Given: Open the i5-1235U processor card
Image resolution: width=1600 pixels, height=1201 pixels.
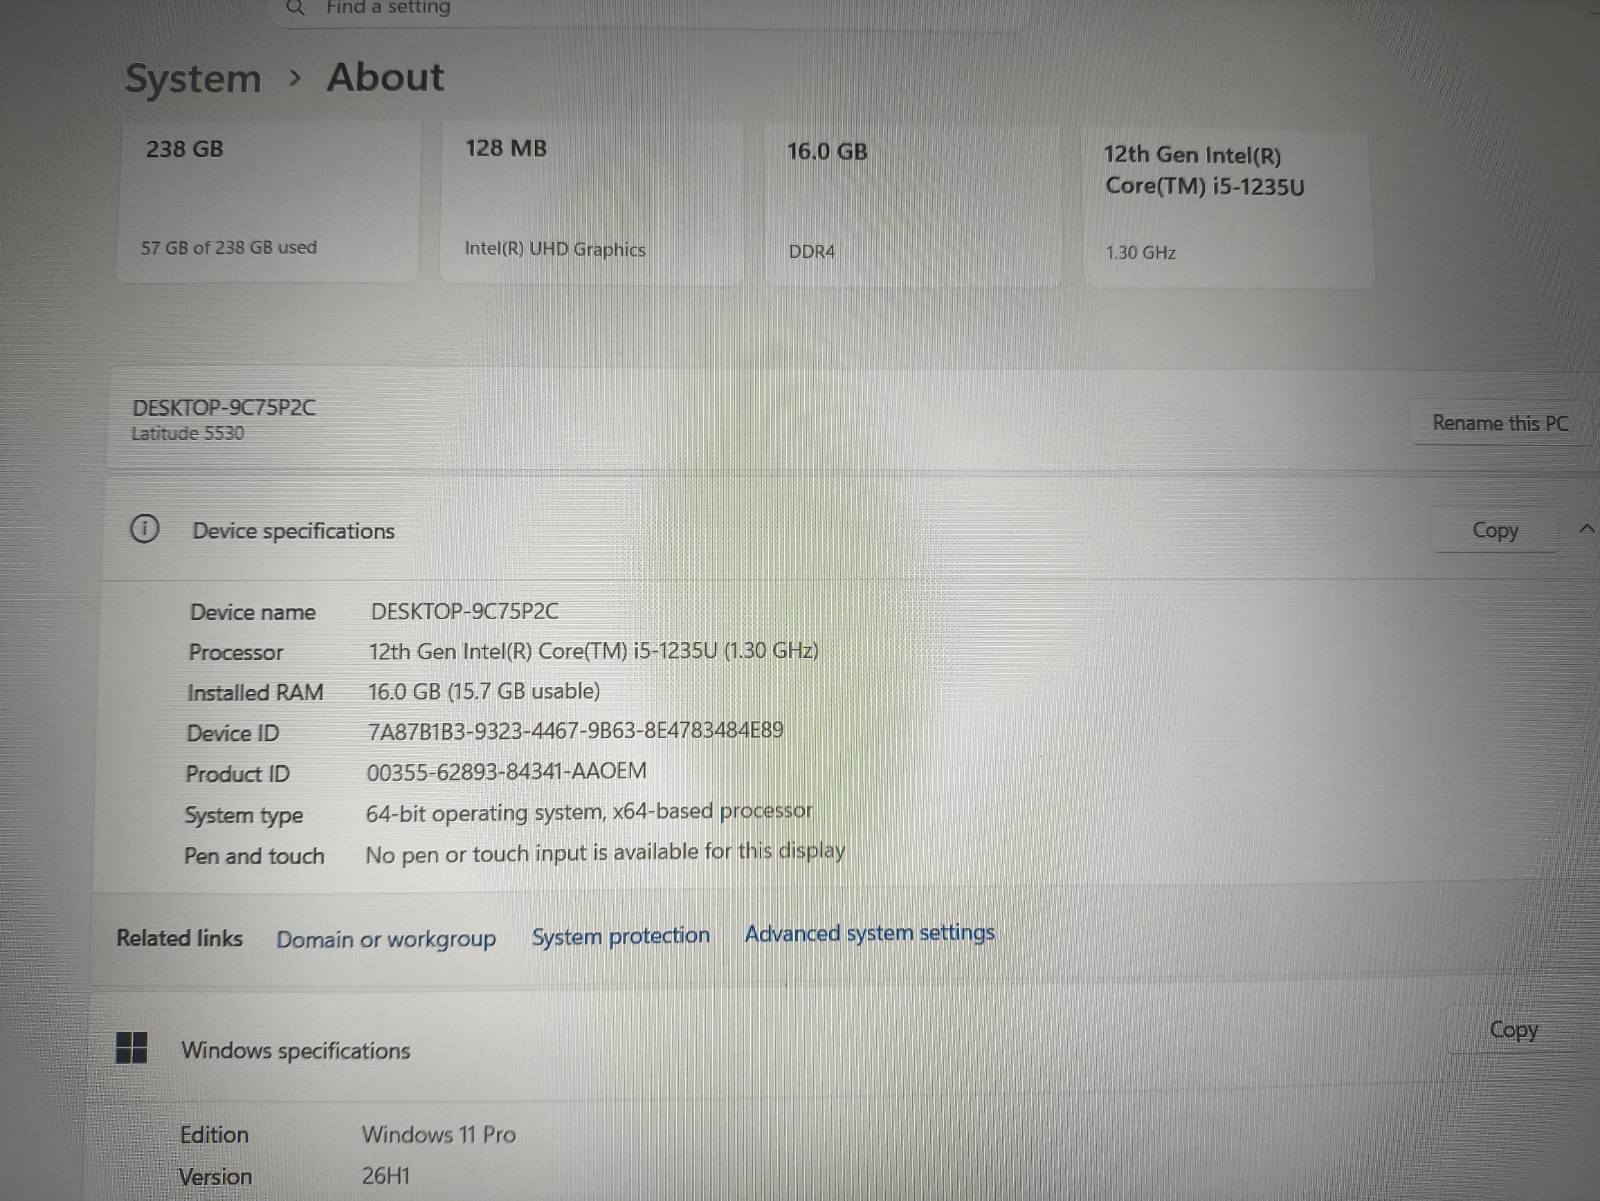Looking at the screenshot, I should (1228, 209).
